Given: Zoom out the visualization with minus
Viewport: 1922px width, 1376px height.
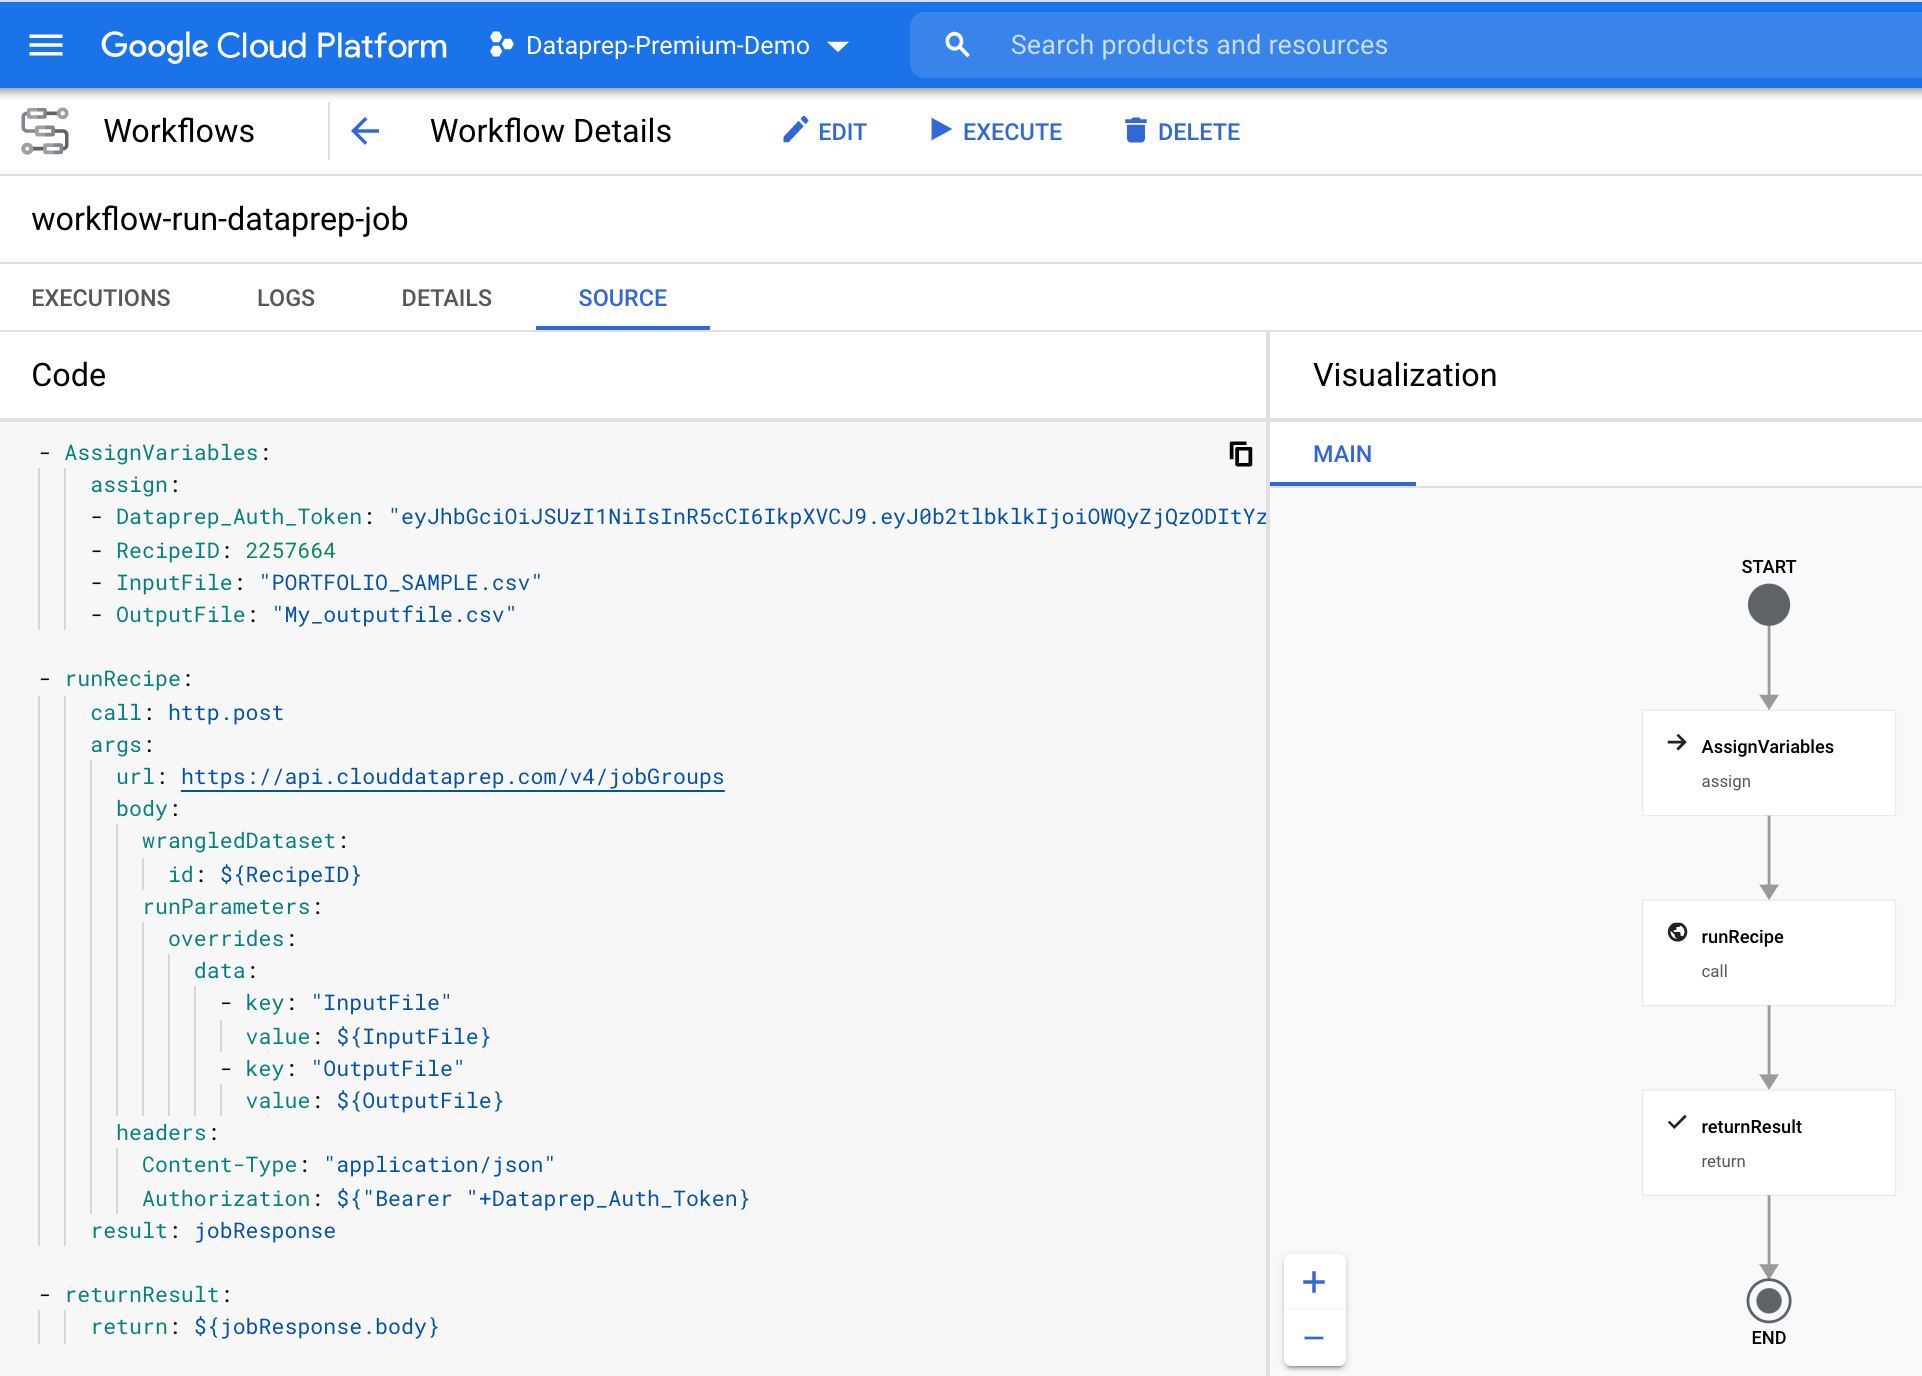Looking at the screenshot, I should 1314,1338.
